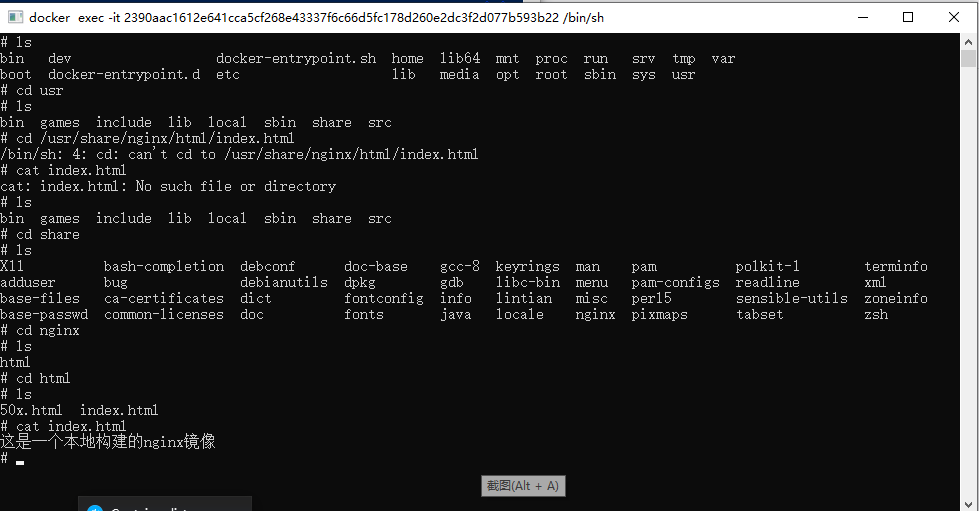Click the '# cd nginx' command line
Image resolution: width=979 pixels, height=511 pixels.
40,330
